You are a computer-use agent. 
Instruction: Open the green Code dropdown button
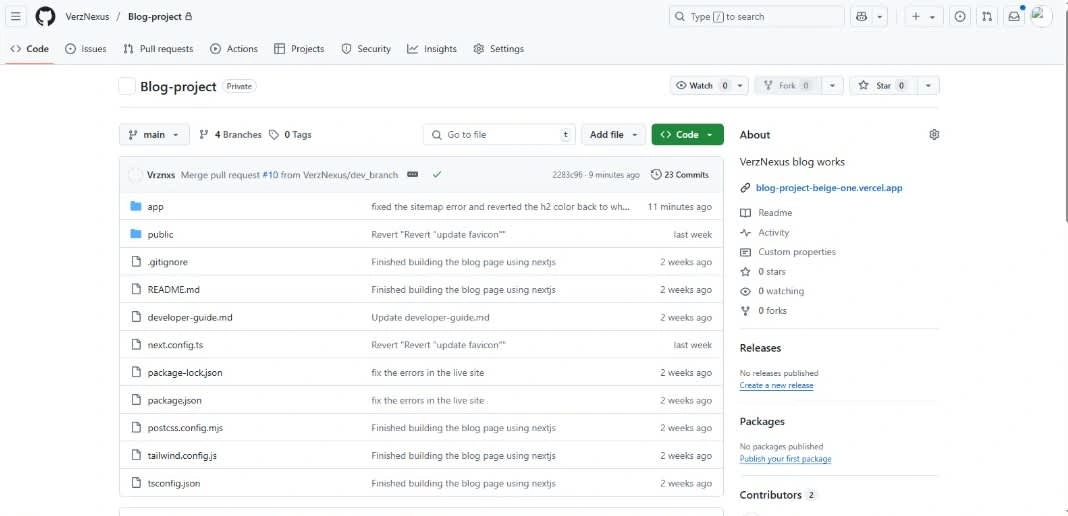[687, 135]
